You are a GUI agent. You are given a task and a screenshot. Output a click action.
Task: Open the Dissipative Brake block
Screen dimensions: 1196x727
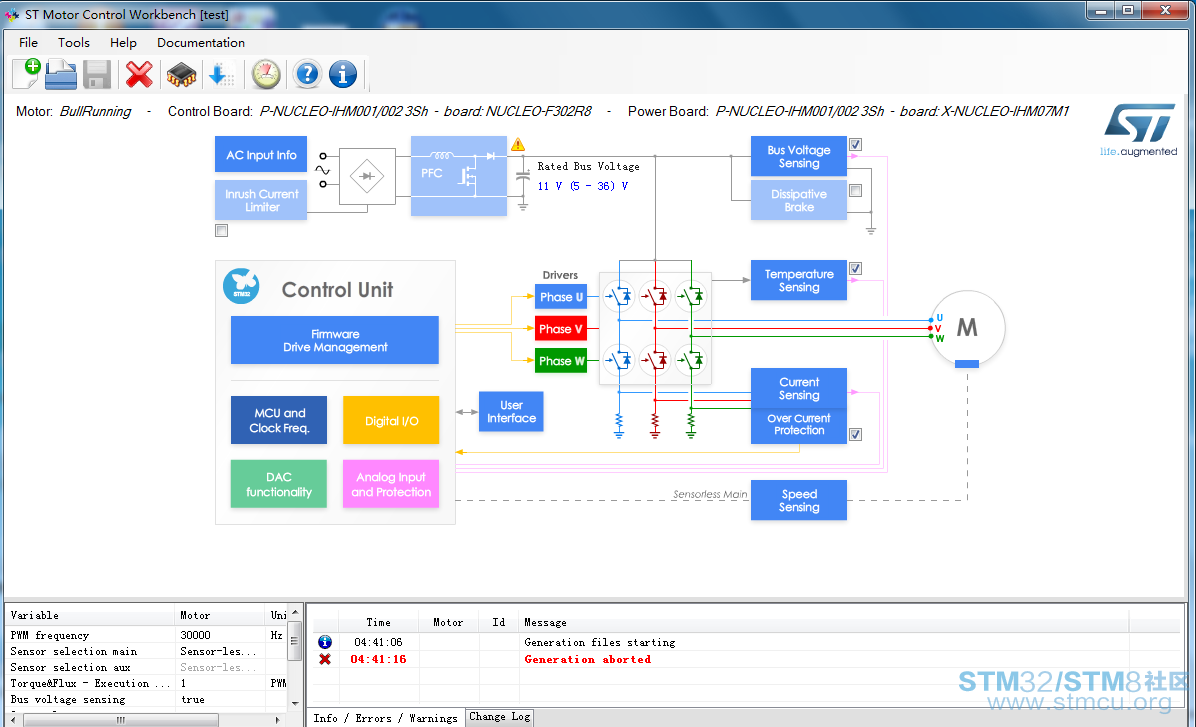click(799, 200)
